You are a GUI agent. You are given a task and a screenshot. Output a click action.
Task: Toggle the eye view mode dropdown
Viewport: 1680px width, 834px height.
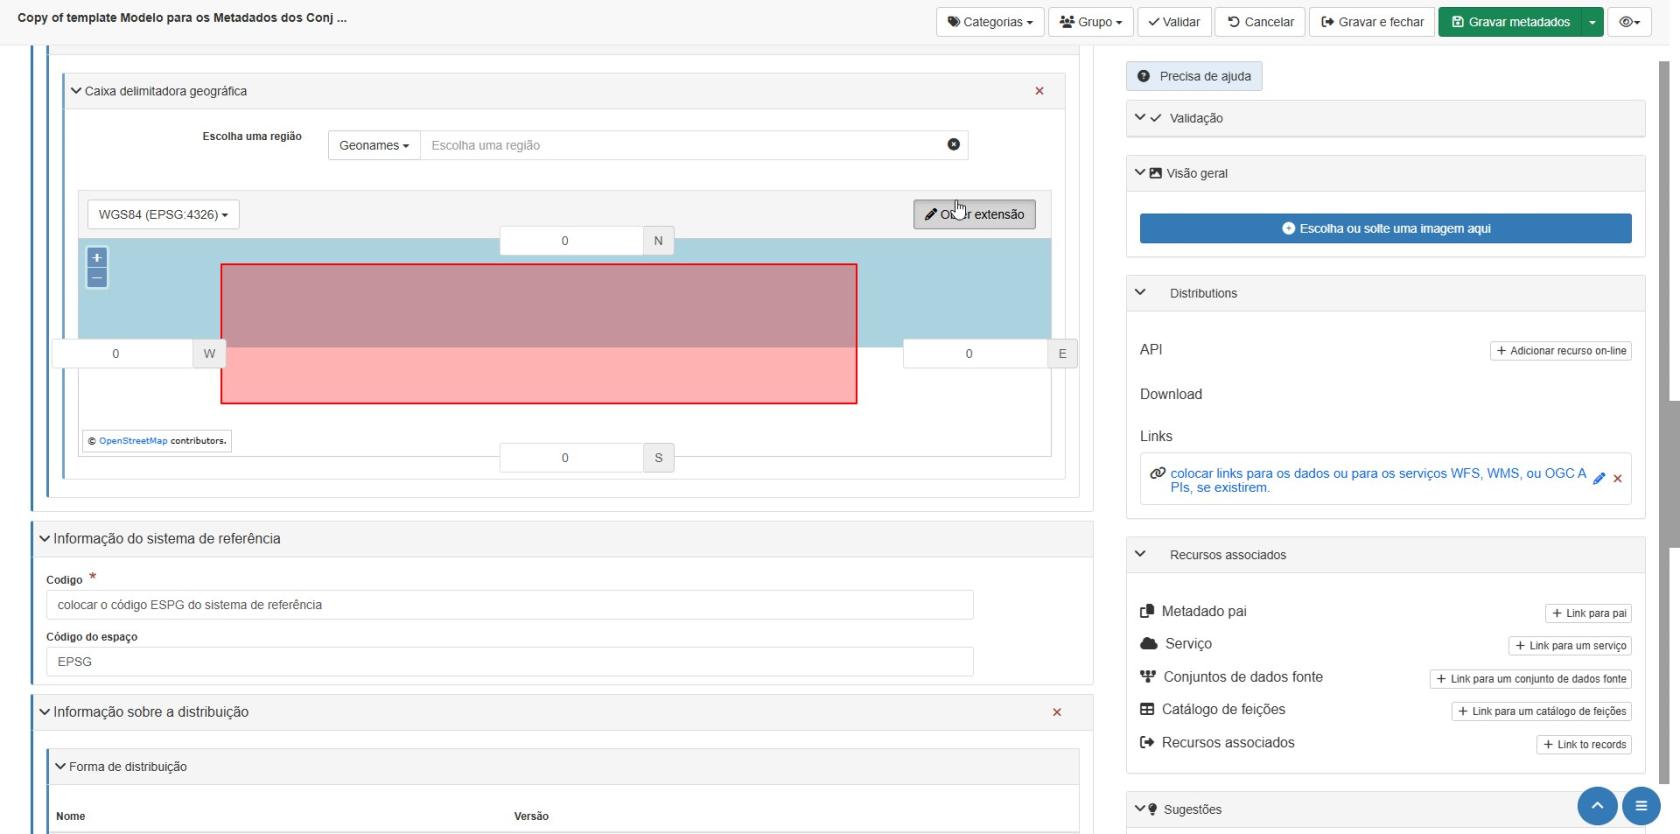click(x=1629, y=22)
